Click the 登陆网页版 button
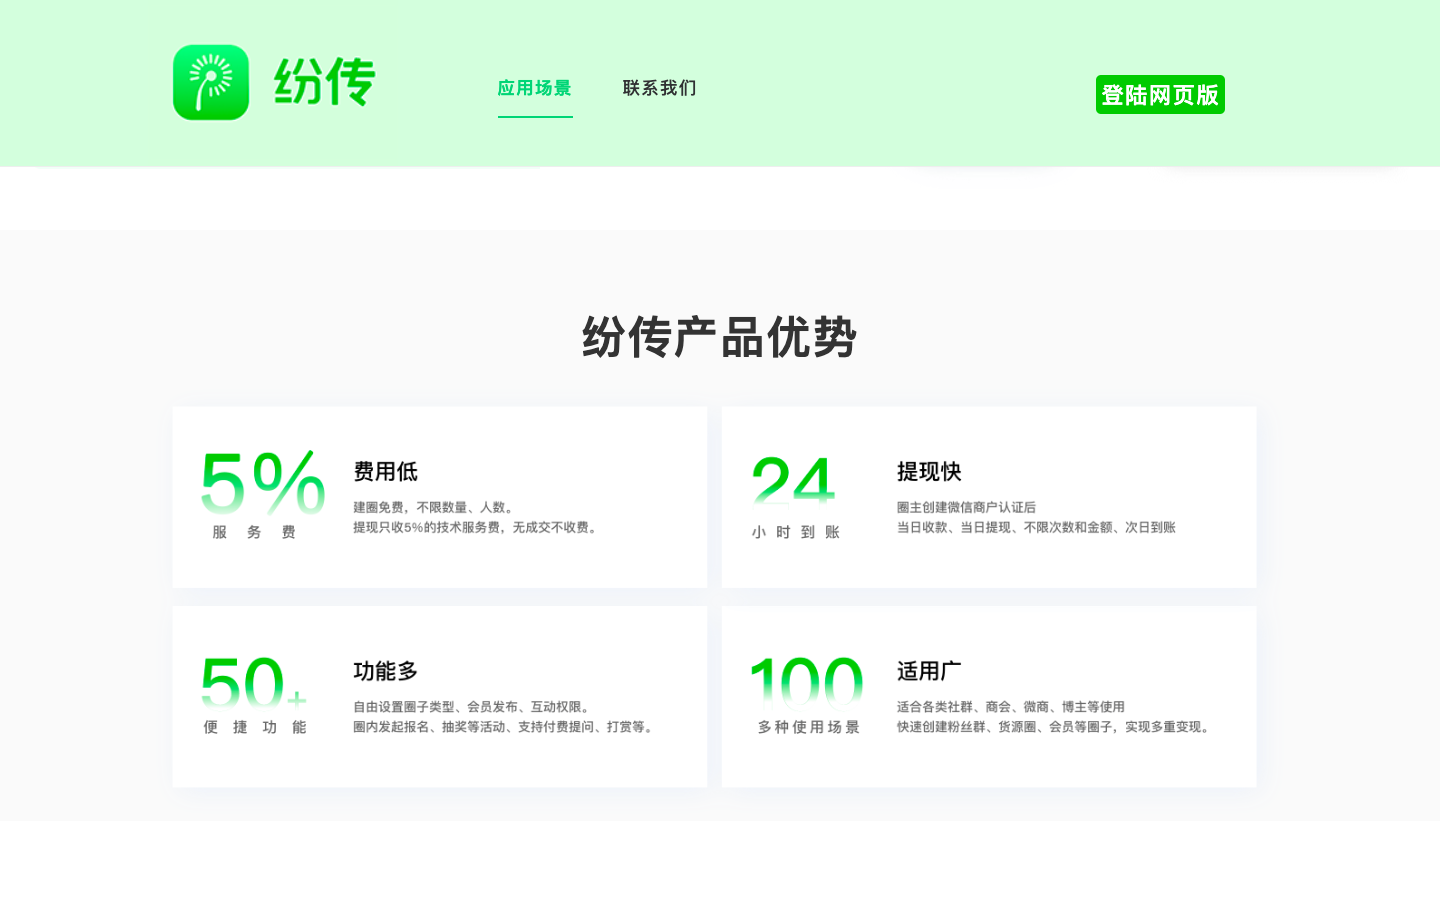 click(1160, 94)
